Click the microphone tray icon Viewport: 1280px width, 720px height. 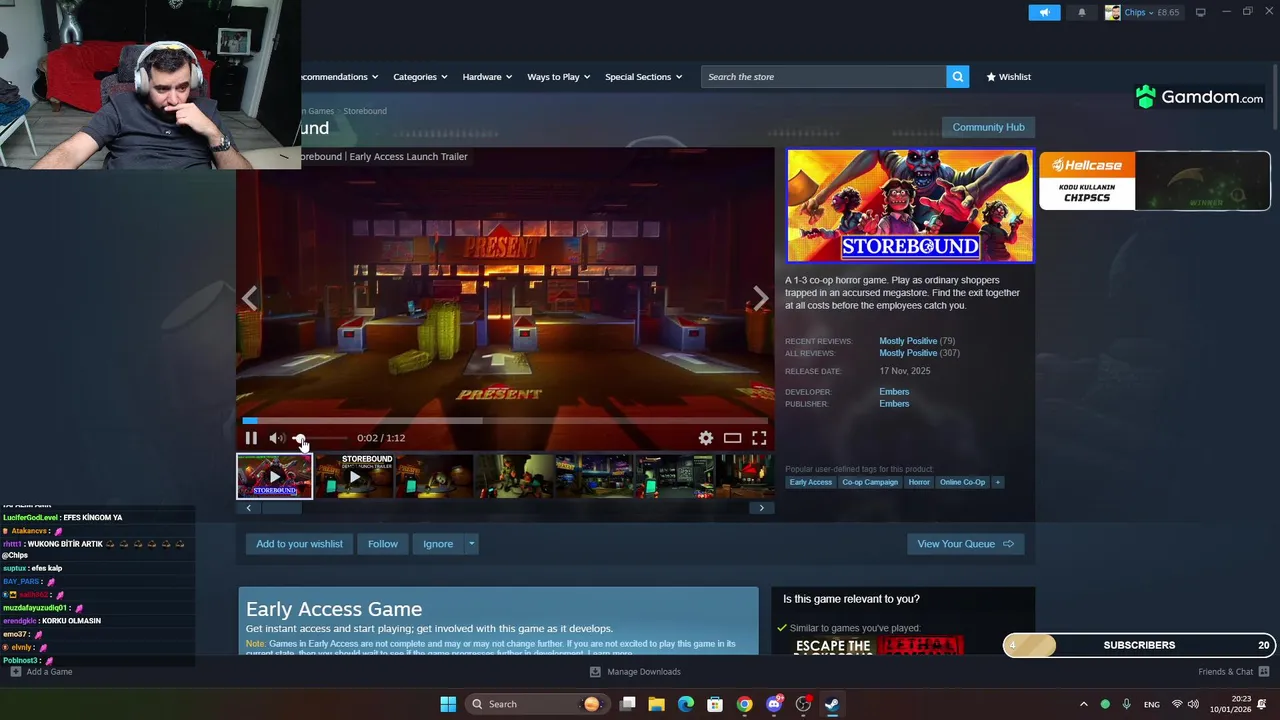pyautogui.click(x=1126, y=704)
